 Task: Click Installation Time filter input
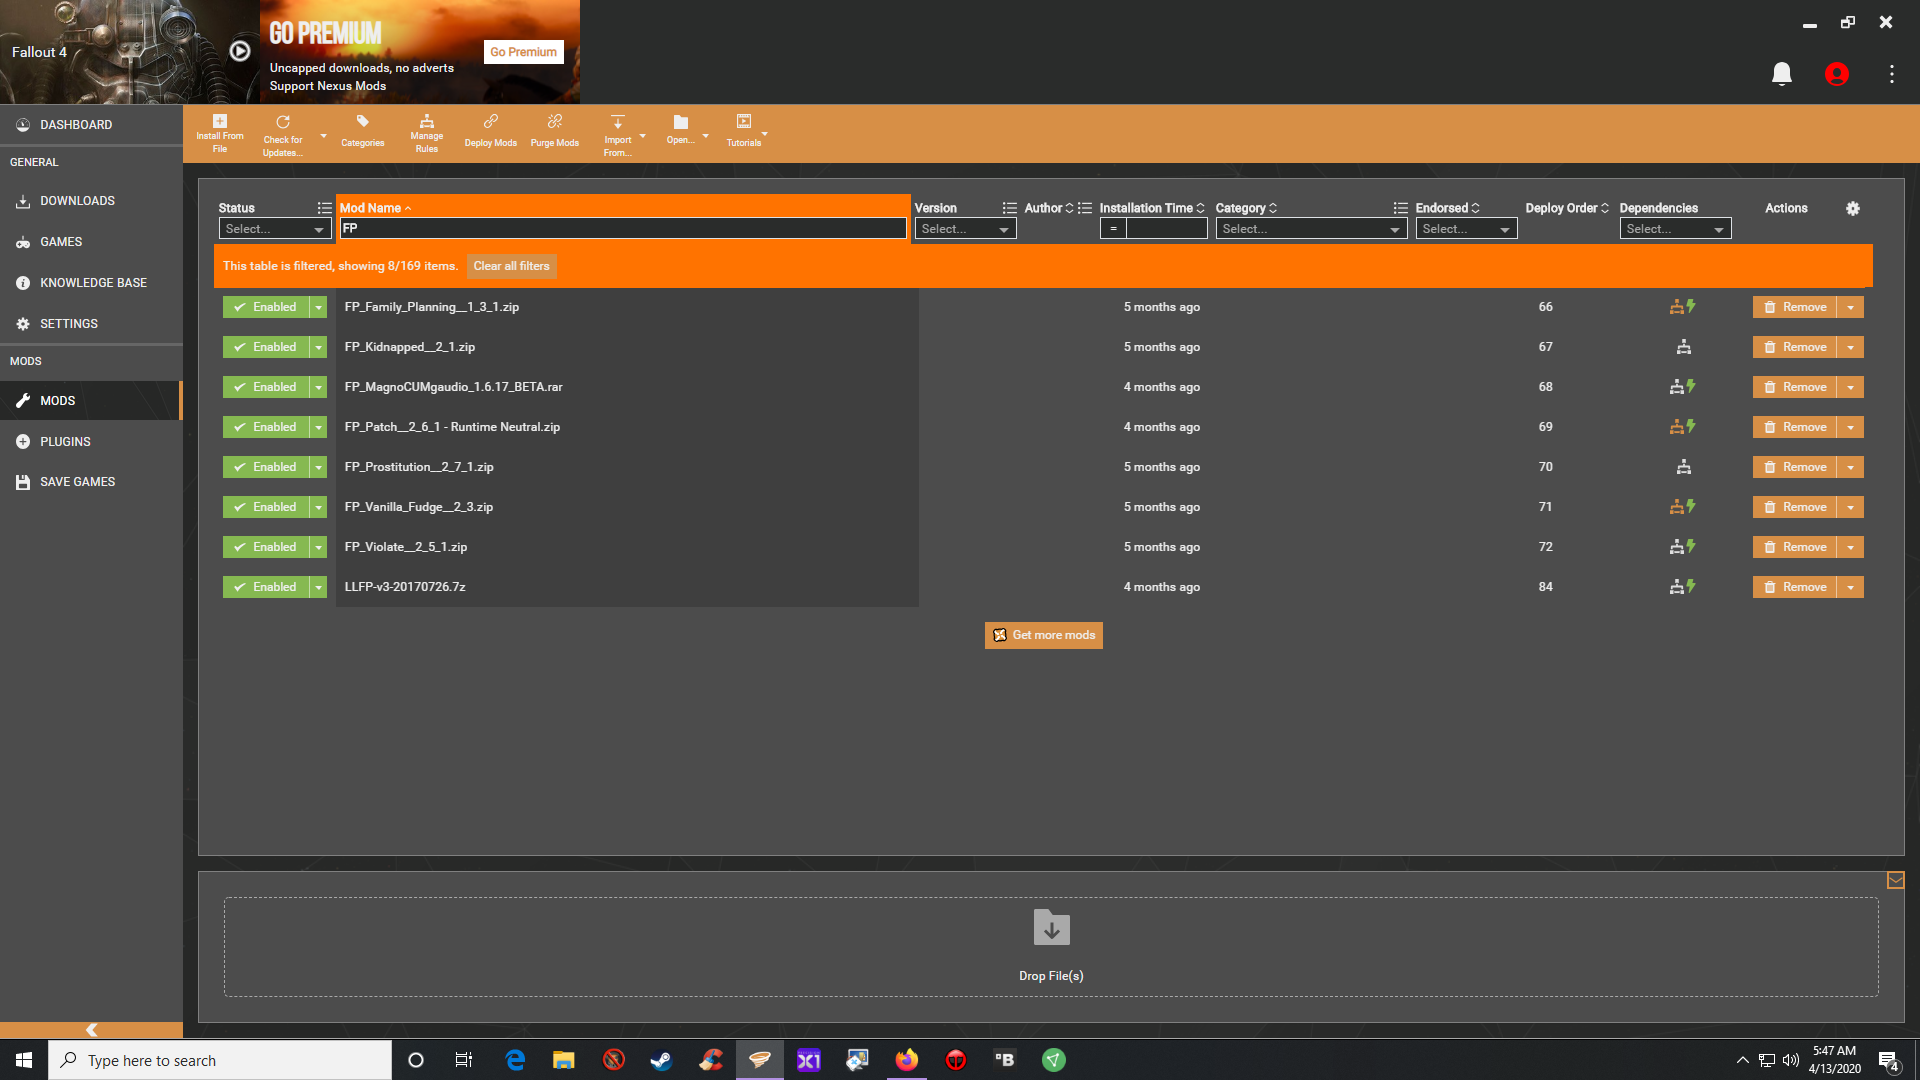coord(1166,229)
